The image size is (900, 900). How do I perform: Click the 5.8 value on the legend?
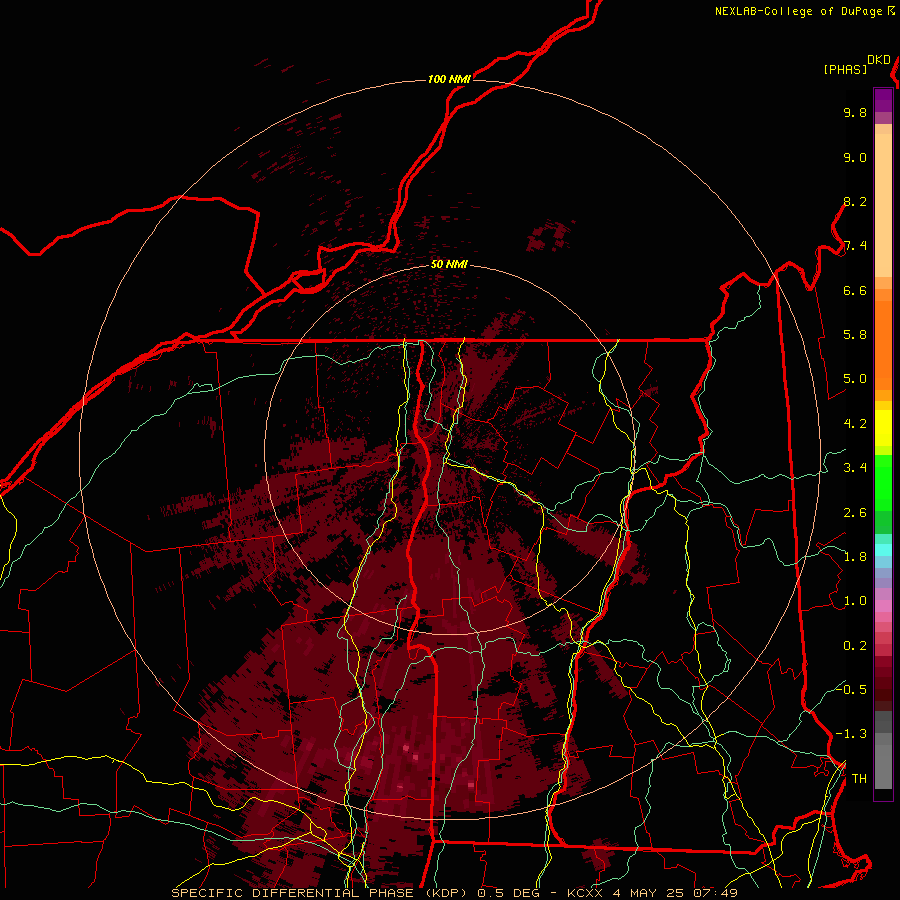coord(855,335)
